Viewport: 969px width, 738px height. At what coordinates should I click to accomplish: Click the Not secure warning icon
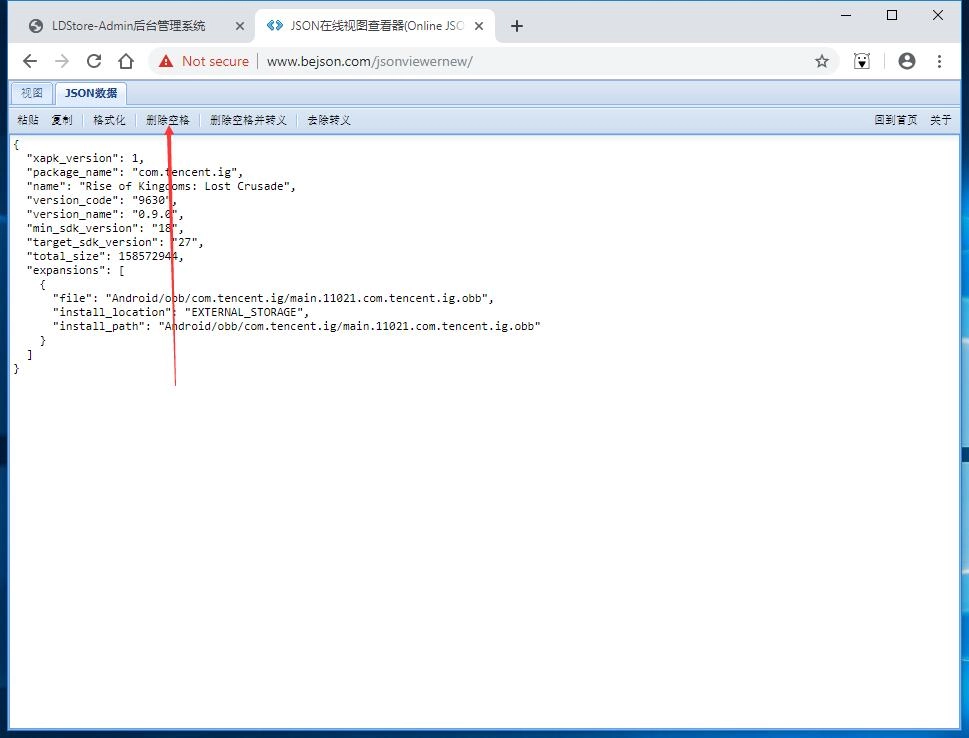tap(166, 61)
